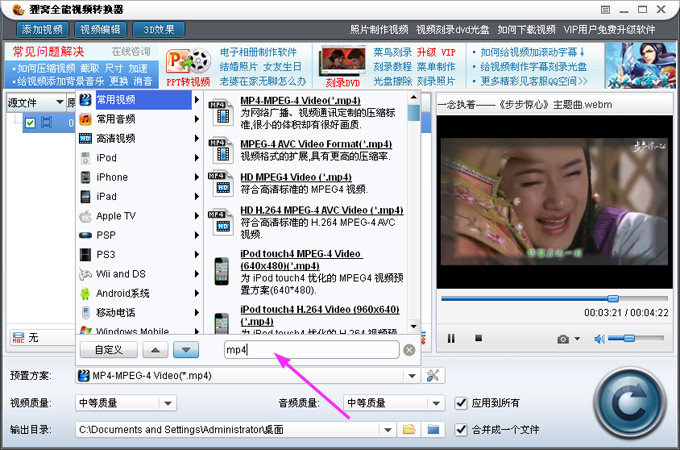Open the 视频编辑 tool

(x=101, y=30)
